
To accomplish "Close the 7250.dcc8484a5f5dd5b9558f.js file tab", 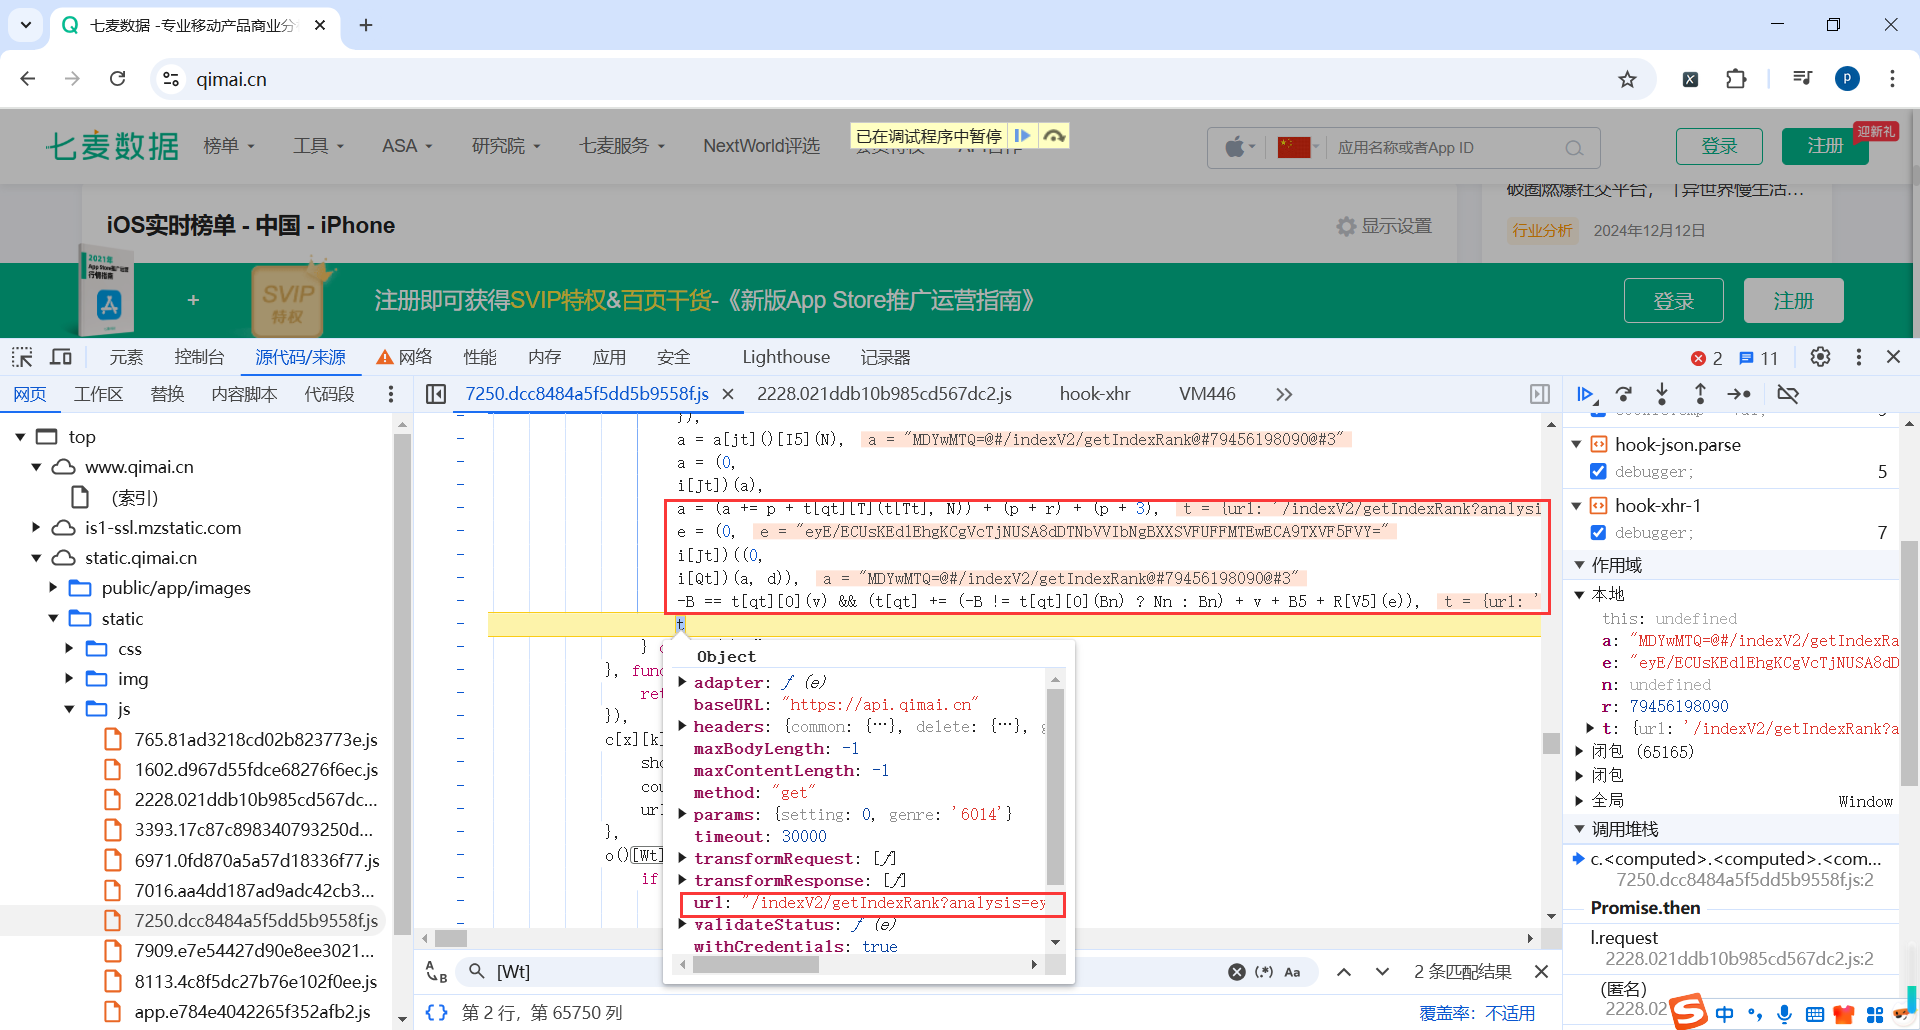I will (x=728, y=394).
